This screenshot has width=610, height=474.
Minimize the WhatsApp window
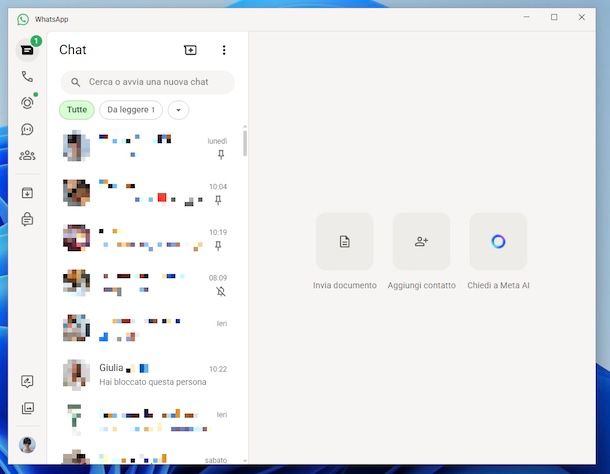coord(526,17)
